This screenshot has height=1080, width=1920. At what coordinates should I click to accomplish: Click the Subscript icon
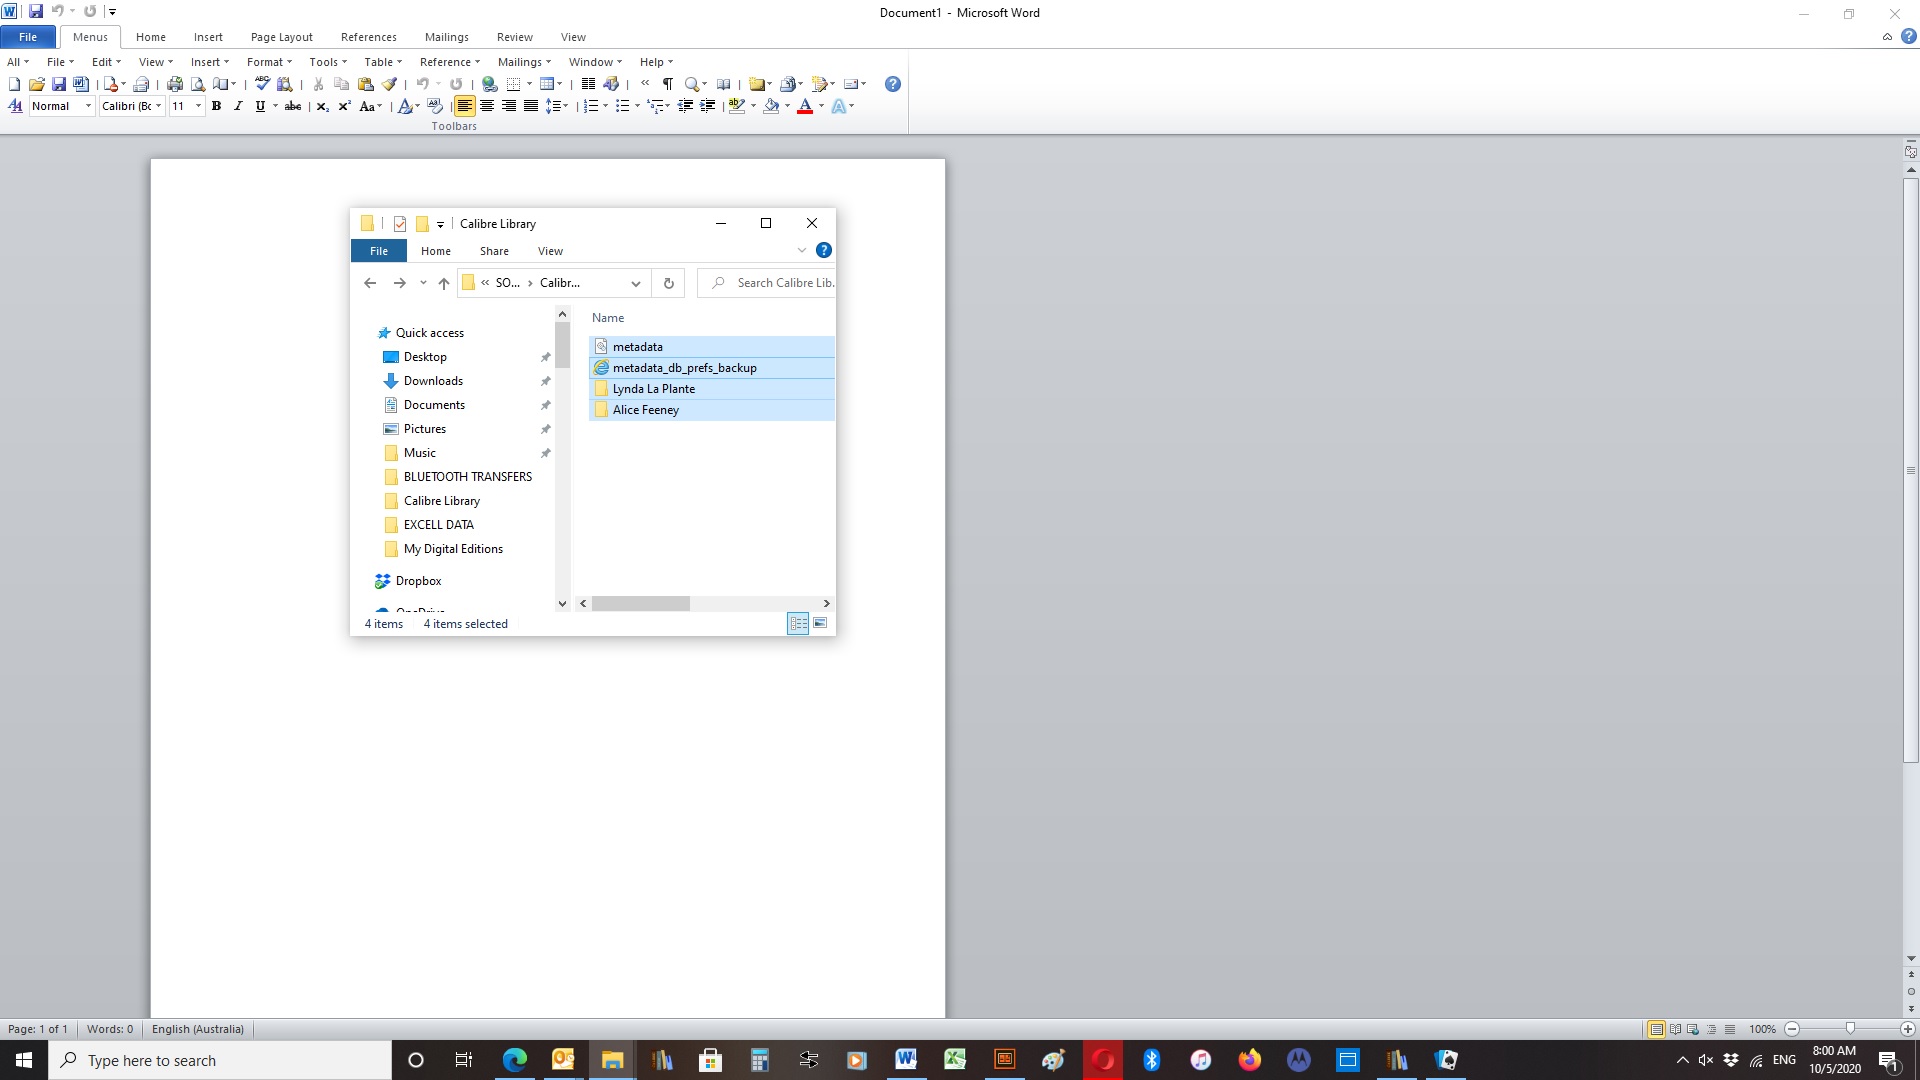click(322, 106)
